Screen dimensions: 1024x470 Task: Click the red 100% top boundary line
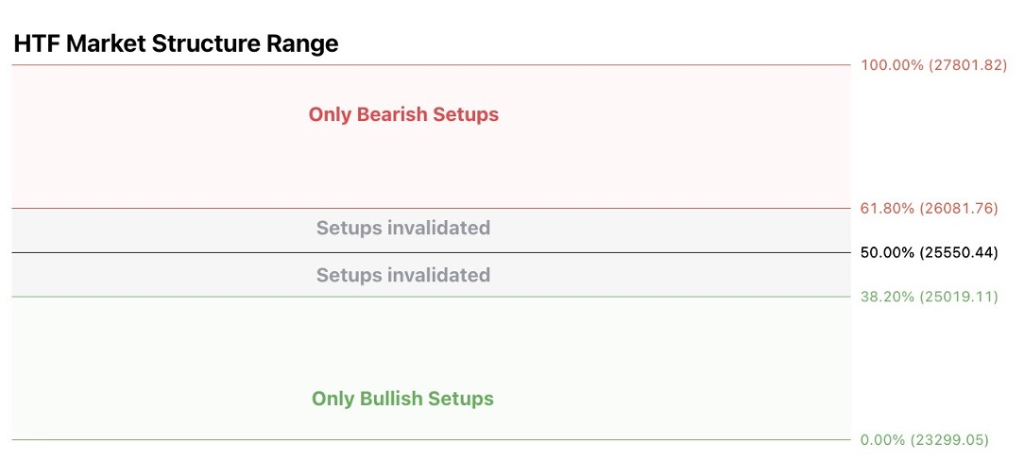600,65
